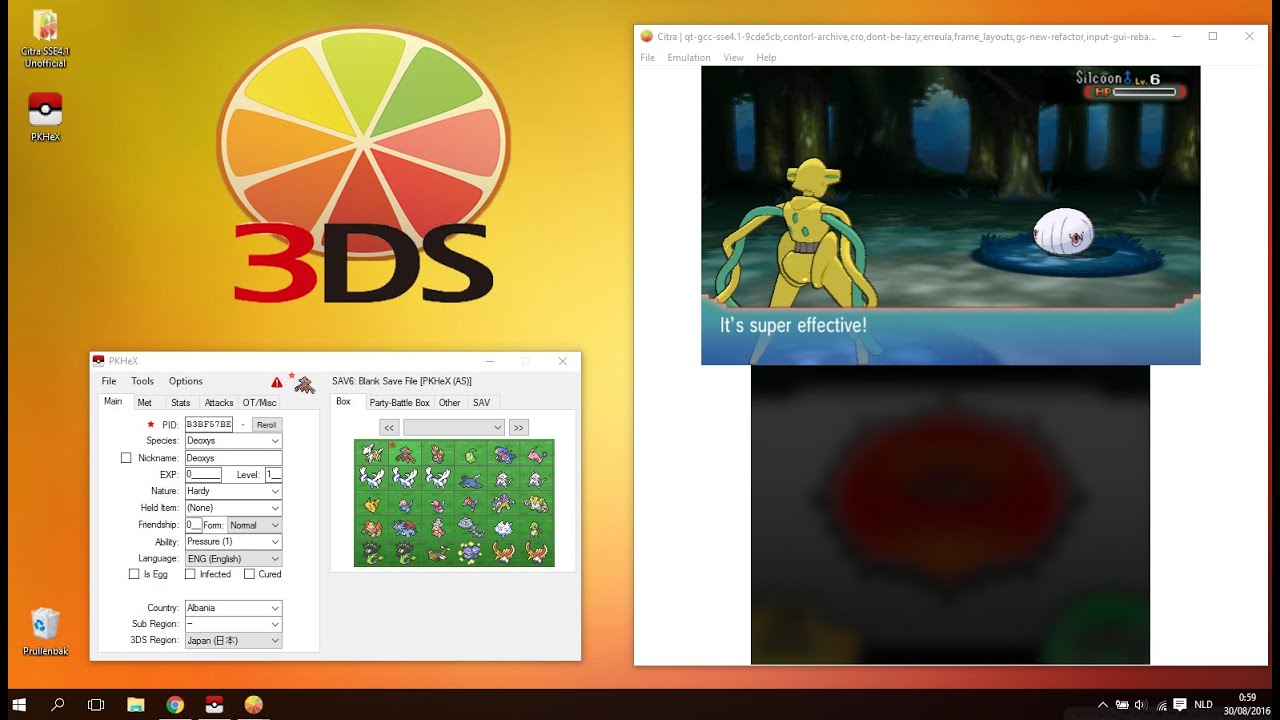This screenshot has height=720, width=1280.
Task: Enable the Nickname checkbox
Action: pyautogui.click(x=126, y=458)
